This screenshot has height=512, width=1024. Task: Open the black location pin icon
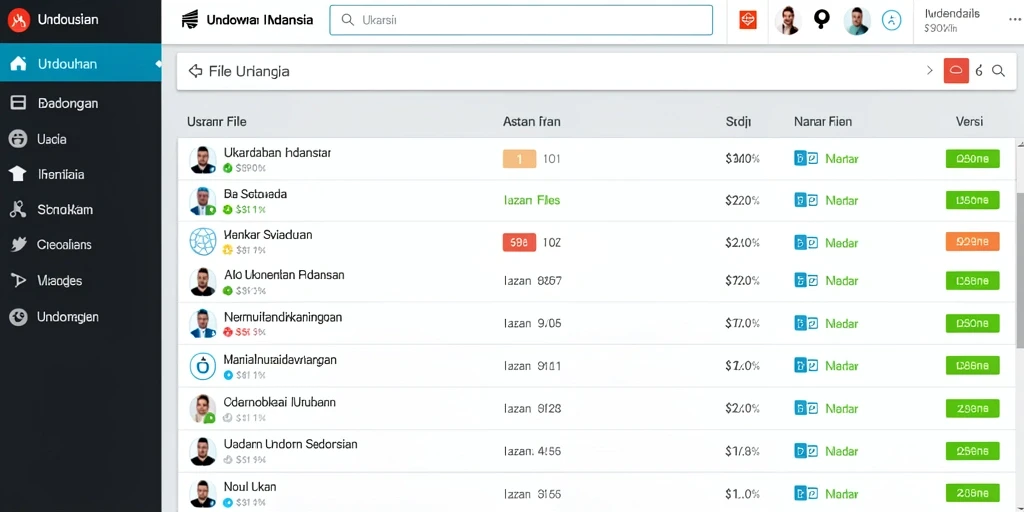pyautogui.click(x=822, y=20)
